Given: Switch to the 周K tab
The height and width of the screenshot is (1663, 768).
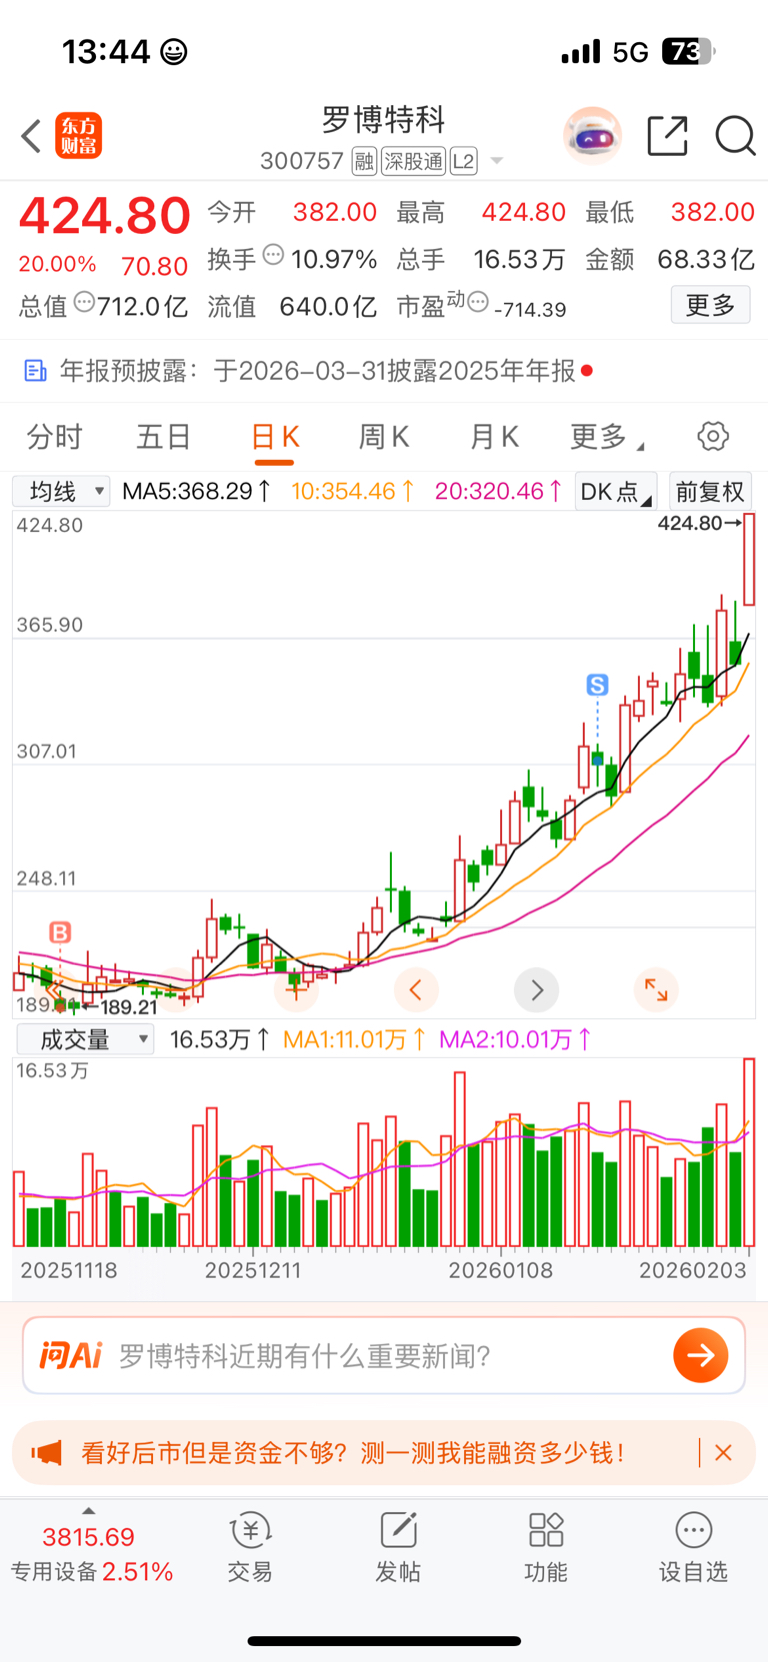Looking at the screenshot, I should tap(384, 437).
